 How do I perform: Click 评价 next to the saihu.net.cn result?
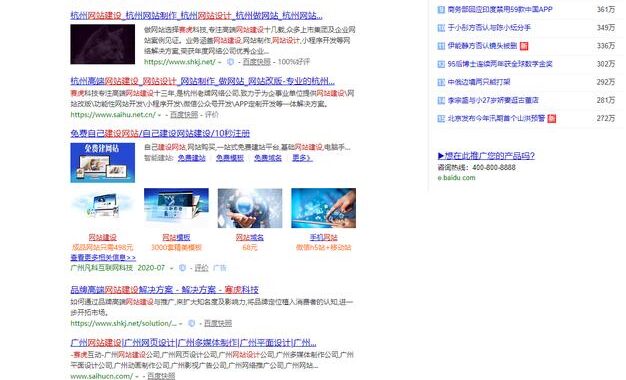click(212, 115)
